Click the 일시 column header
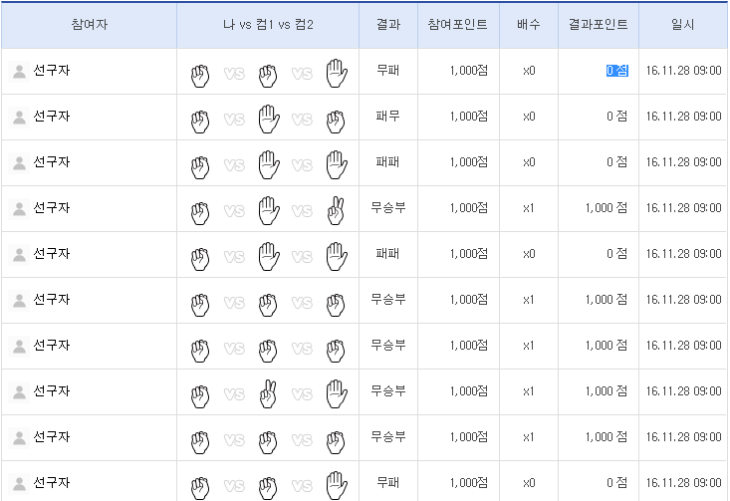This screenshot has height=501, width=730. tap(683, 25)
